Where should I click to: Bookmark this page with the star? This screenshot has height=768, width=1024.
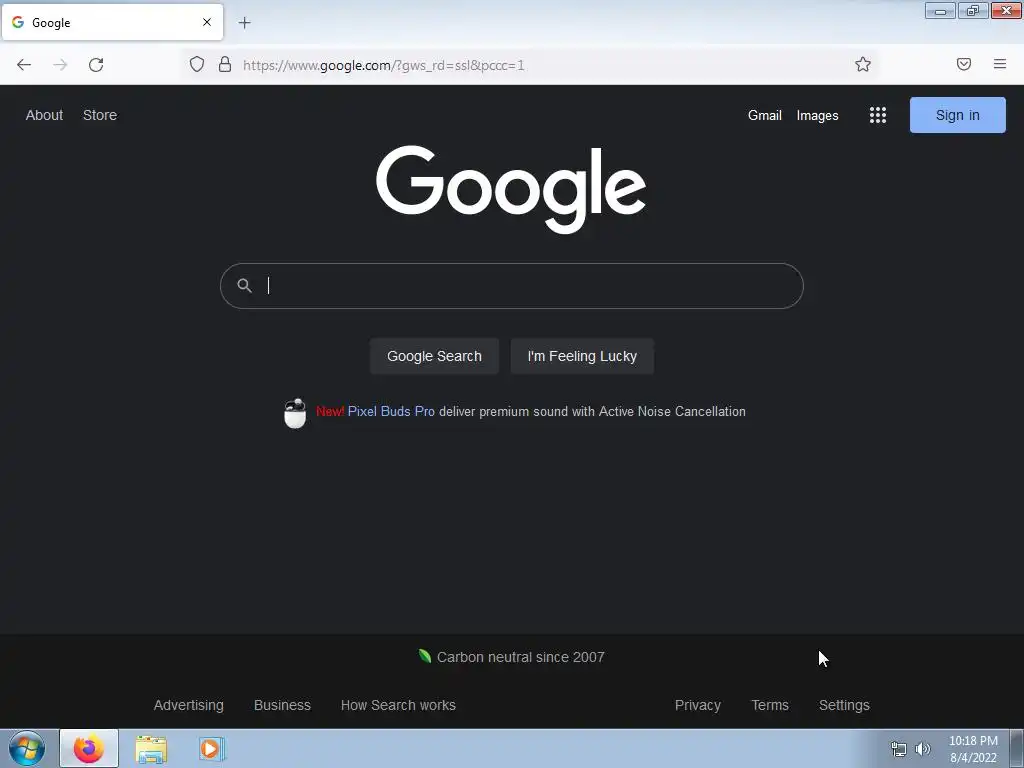863,64
